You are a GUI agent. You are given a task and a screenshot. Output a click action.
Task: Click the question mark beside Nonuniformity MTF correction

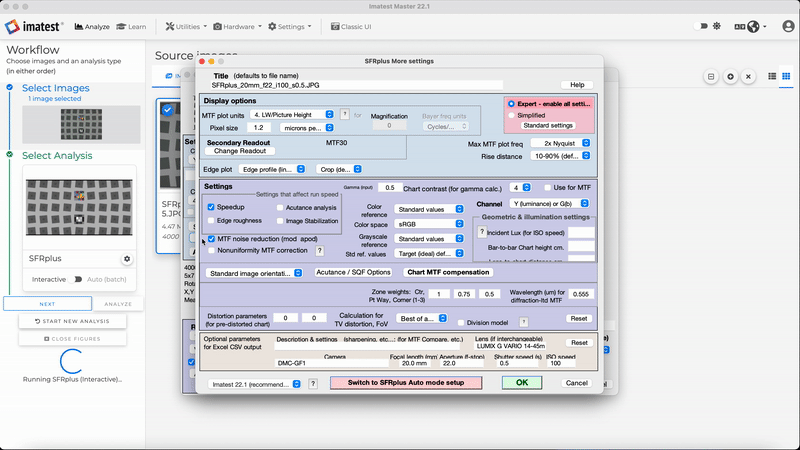319,251
